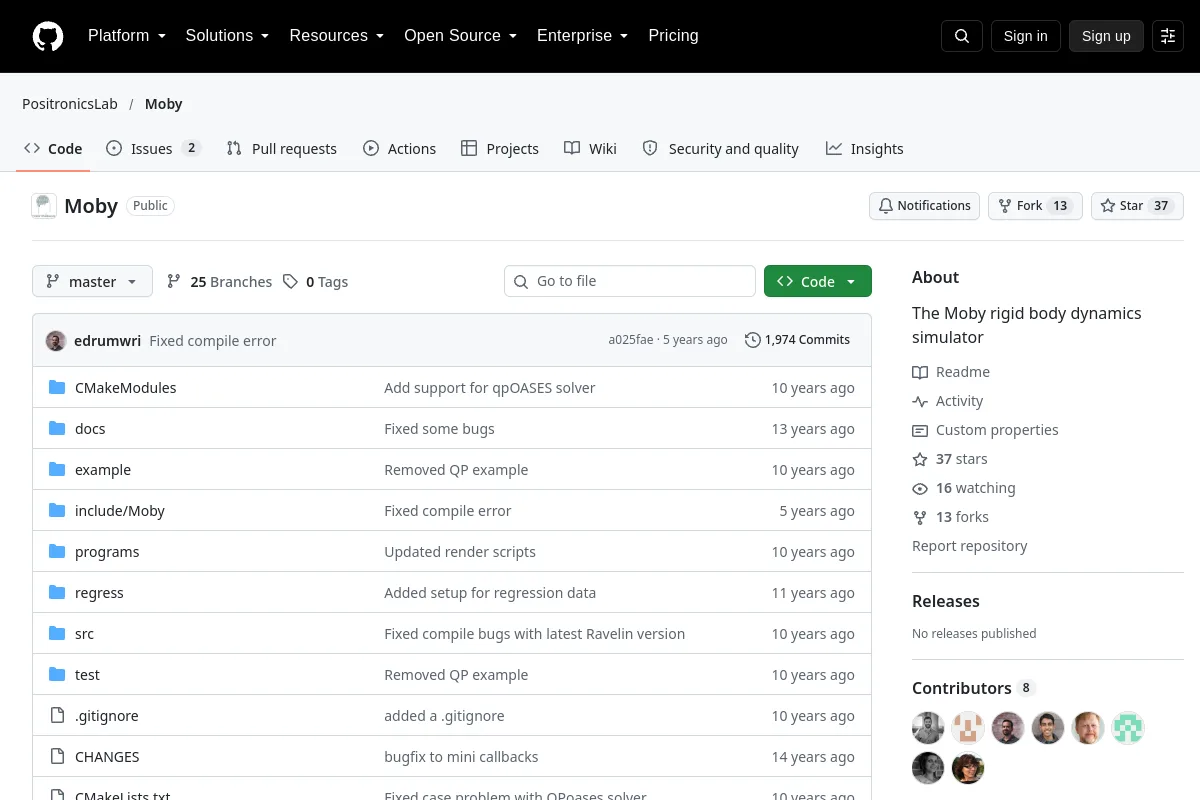The image size is (1200, 800).
Task: Click the .gitignore file icon
Action: [x=57, y=716]
